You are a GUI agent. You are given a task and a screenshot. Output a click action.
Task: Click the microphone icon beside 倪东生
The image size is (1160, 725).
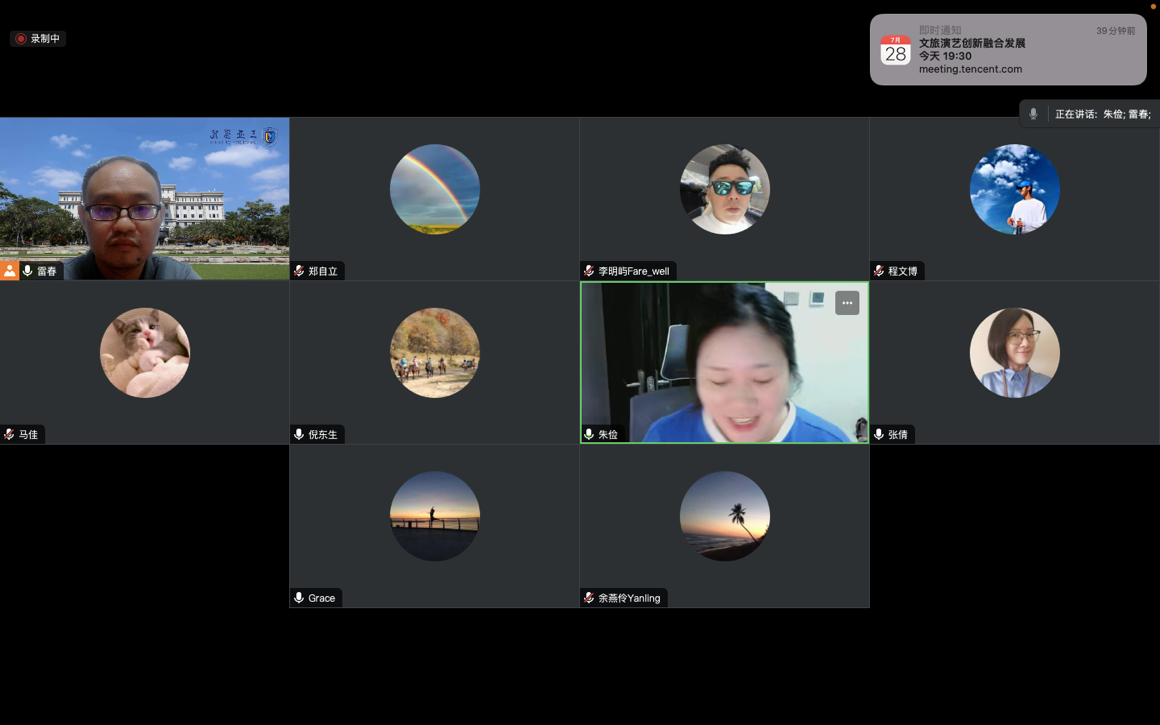[x=299, y=434]
